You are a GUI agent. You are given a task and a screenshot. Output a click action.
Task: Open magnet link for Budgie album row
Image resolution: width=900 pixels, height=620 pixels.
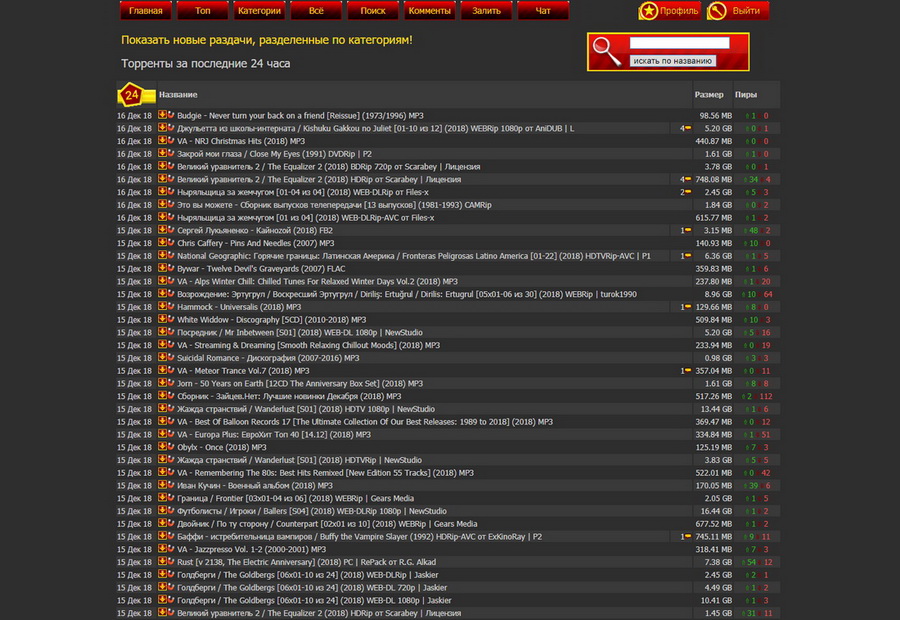click(x=170, y=115)
